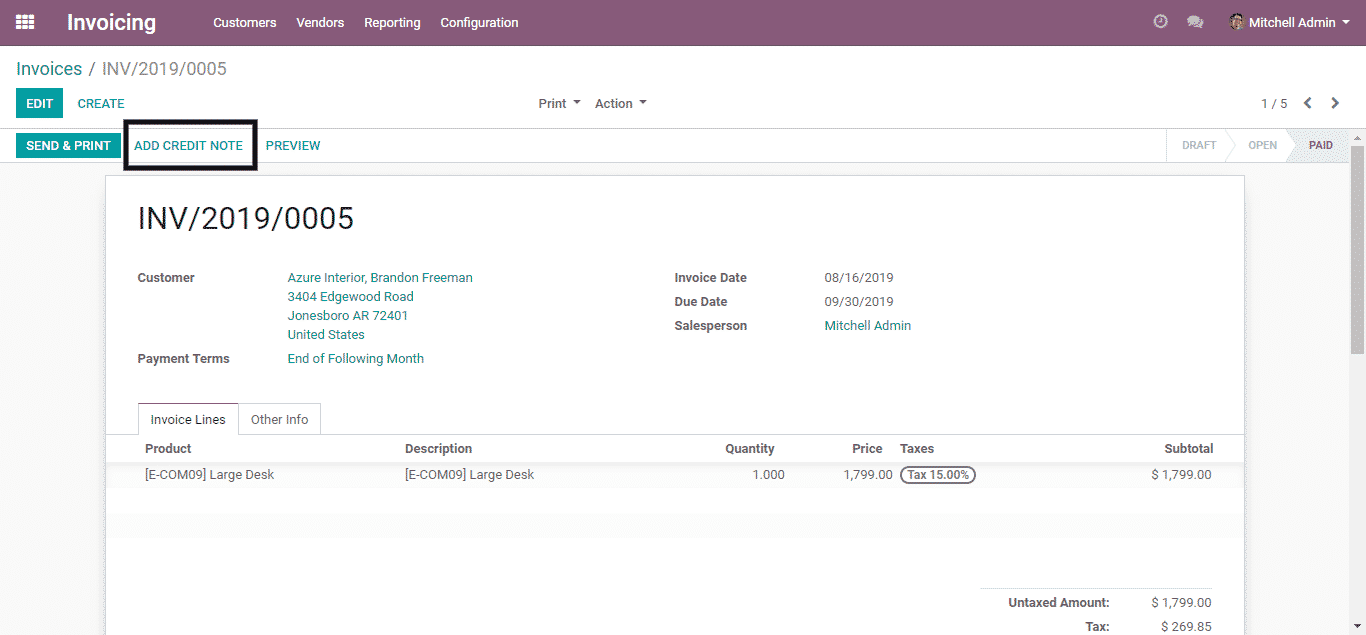Open End of Following Month link
1366x635 pixels.
coord(355,358)
